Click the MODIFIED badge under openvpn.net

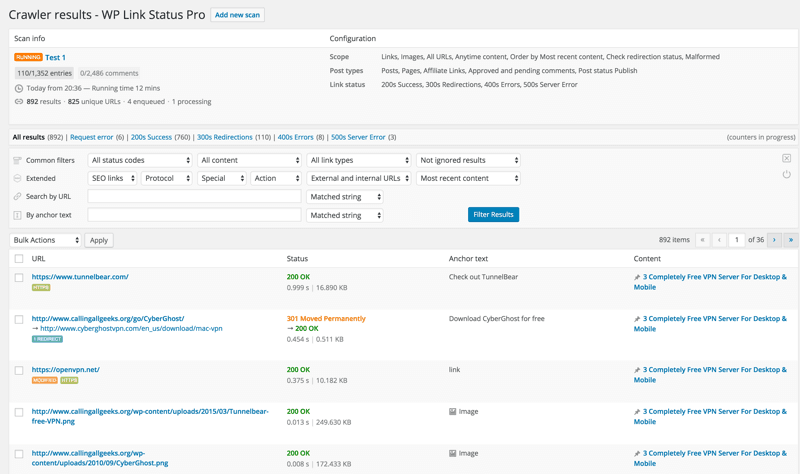click(x=45, y=381)
